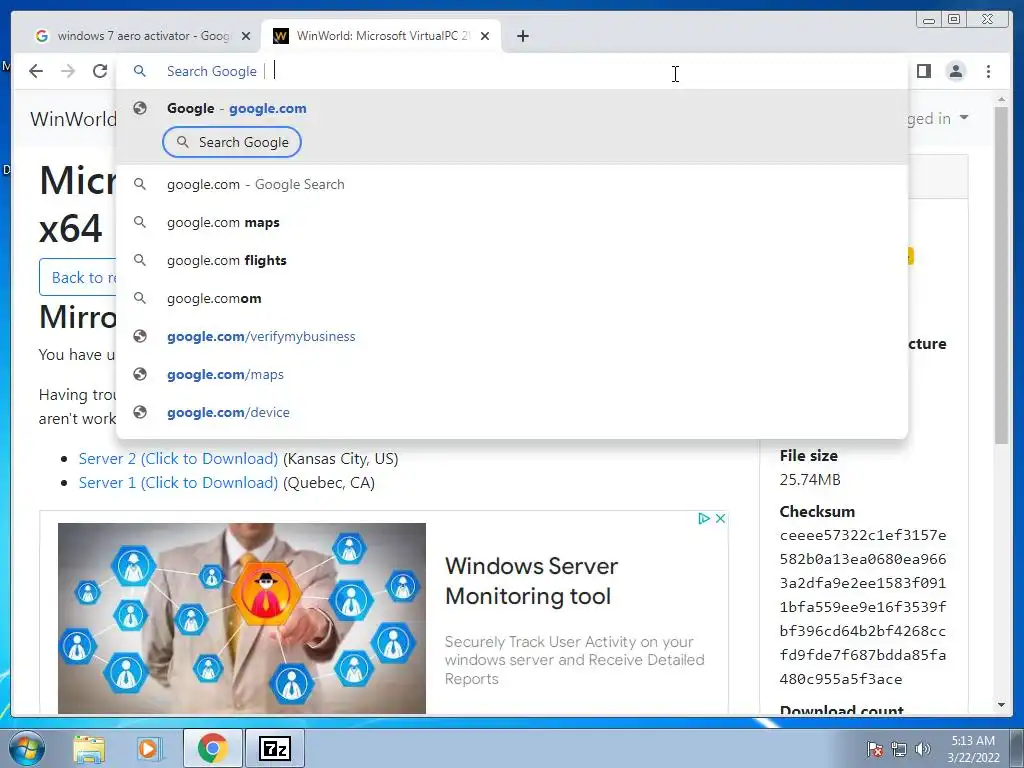The image size is (1024, 768).
Task: Open the taskbar clock and date
Action: 973,749
